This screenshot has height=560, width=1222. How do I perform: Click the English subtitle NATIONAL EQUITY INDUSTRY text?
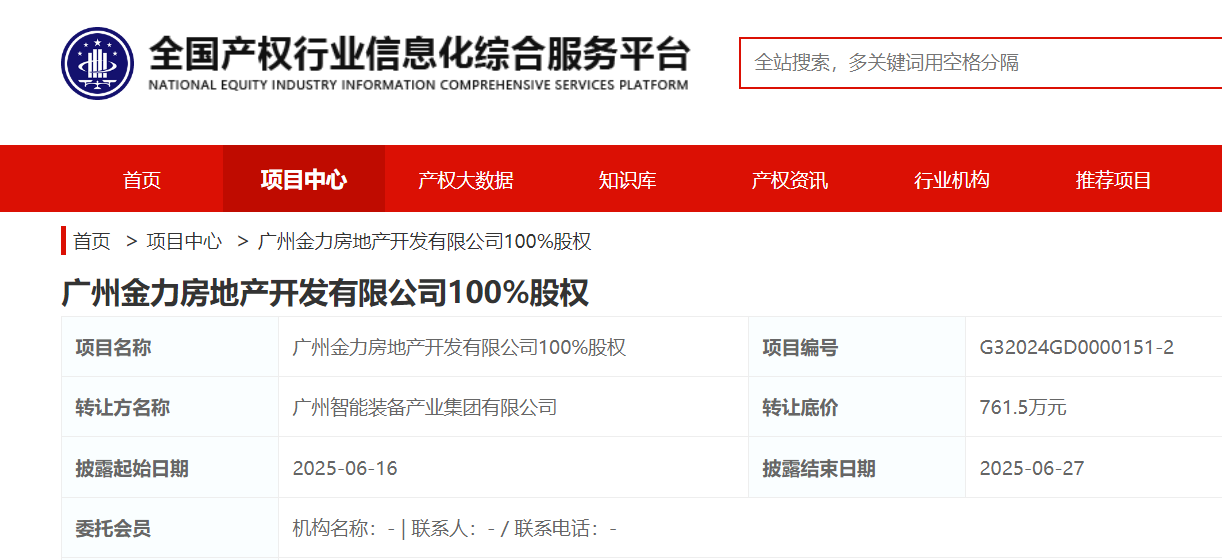tap(418, 85)
